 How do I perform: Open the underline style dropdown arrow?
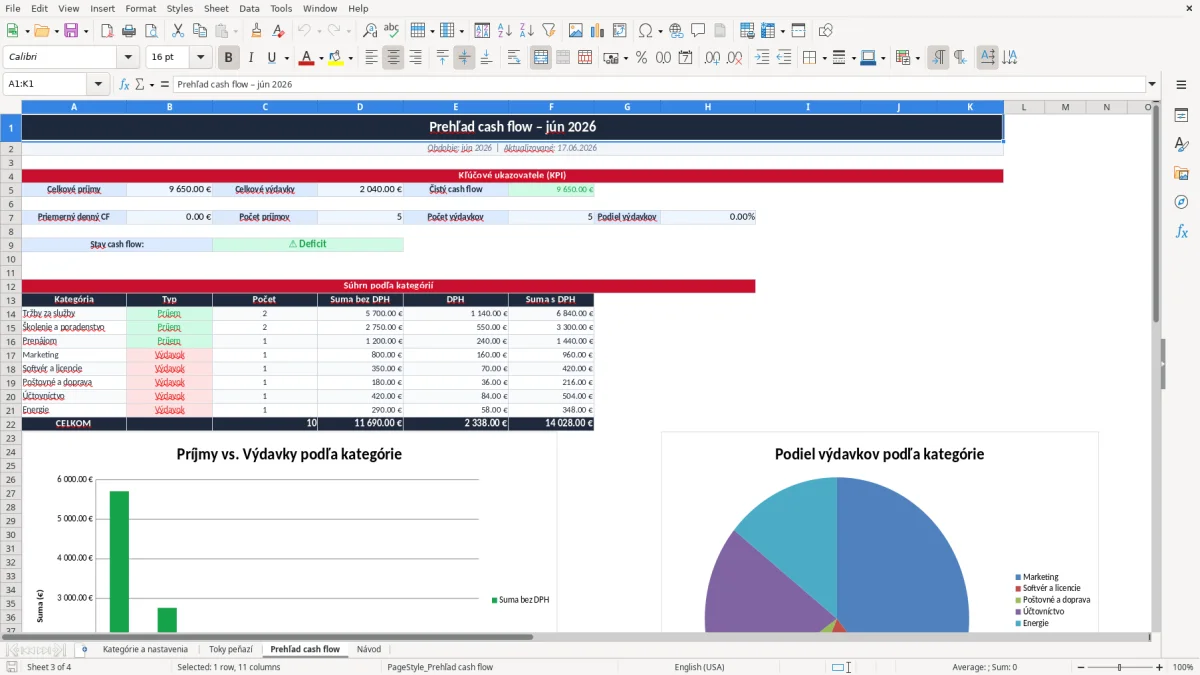286,58
